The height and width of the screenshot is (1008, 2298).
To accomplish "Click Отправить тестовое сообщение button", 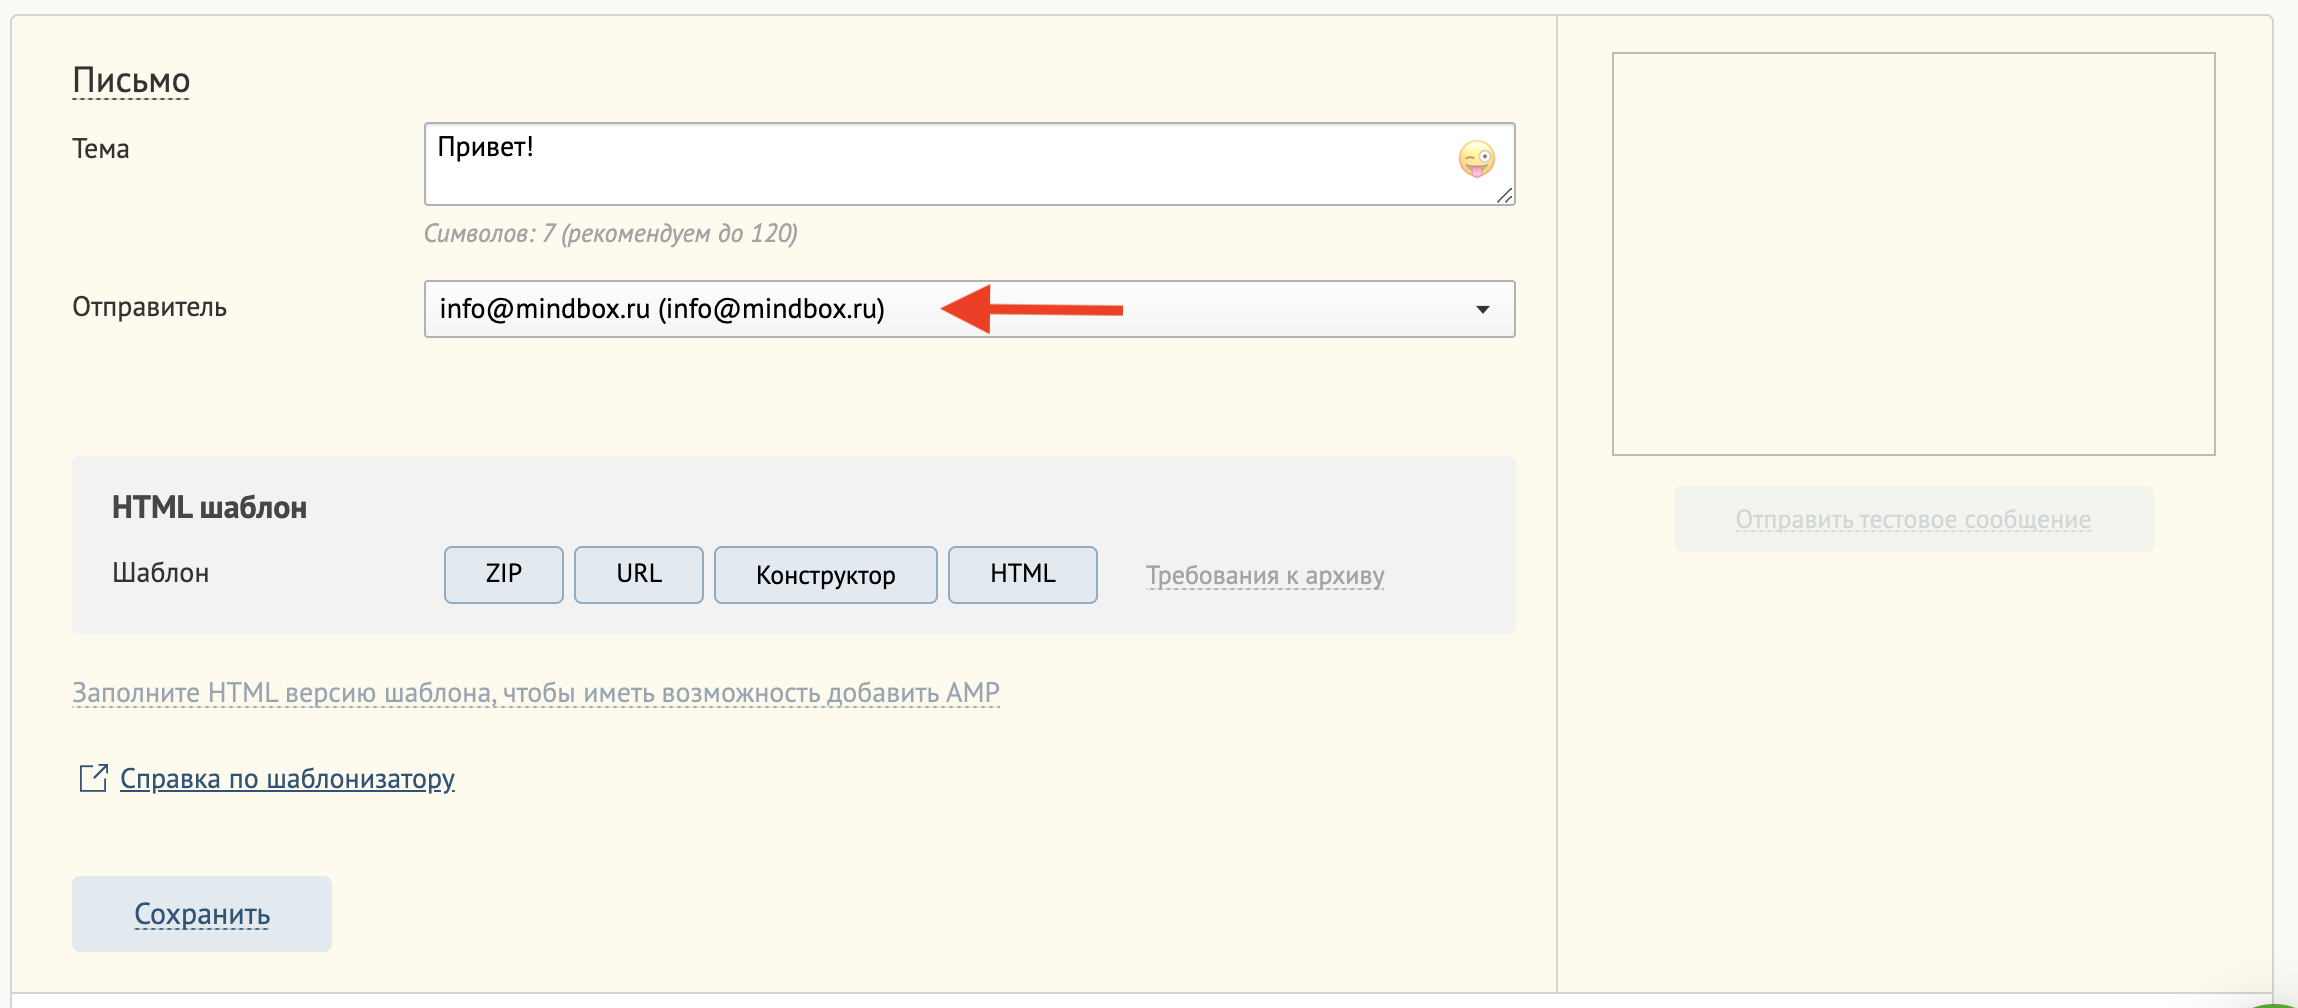I will [1913, 519].
